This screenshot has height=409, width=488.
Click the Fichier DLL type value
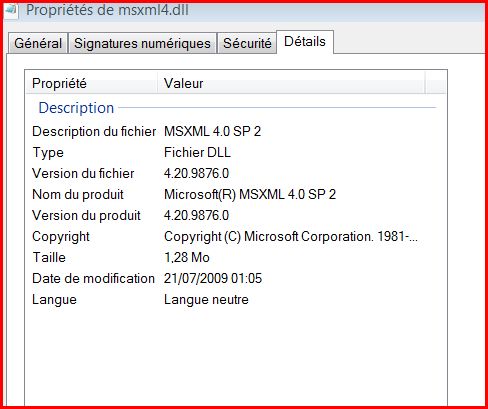click(197, 152)
